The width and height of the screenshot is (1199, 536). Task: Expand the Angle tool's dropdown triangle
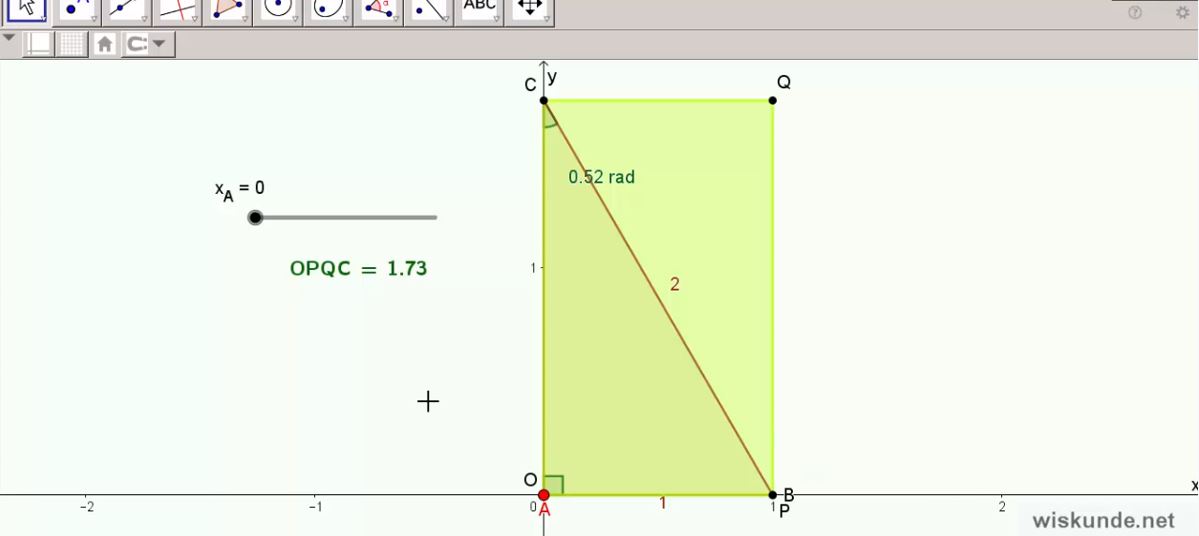click(x=395, y=18)
